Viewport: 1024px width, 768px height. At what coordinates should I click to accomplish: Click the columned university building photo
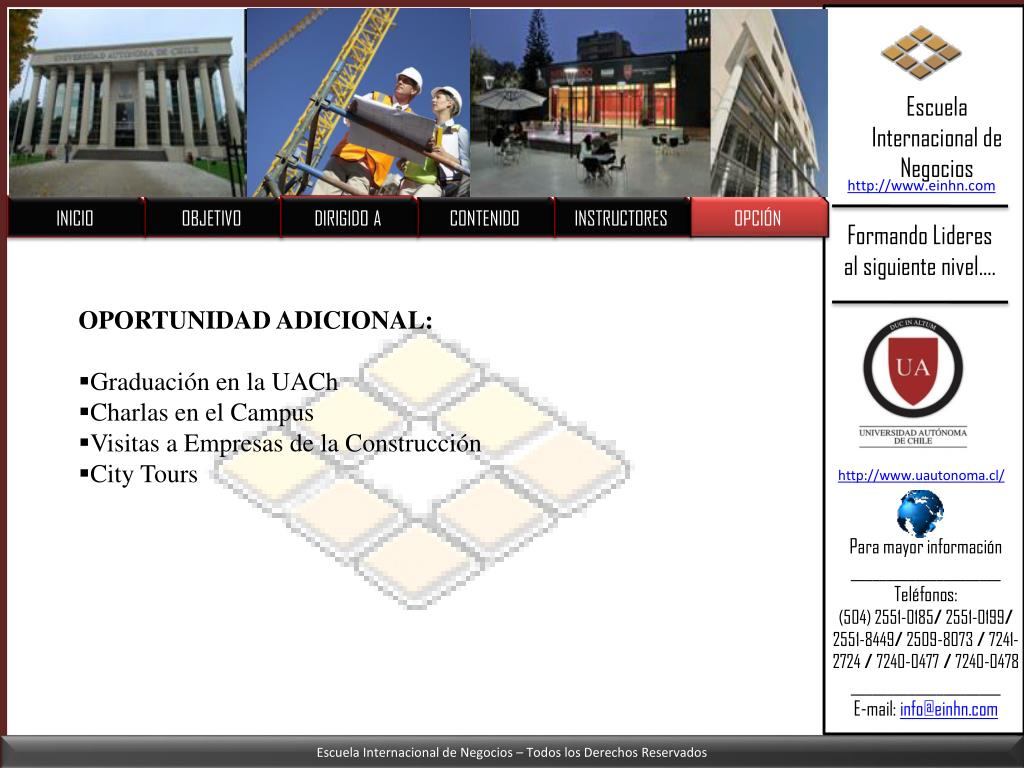pos(126,103)
